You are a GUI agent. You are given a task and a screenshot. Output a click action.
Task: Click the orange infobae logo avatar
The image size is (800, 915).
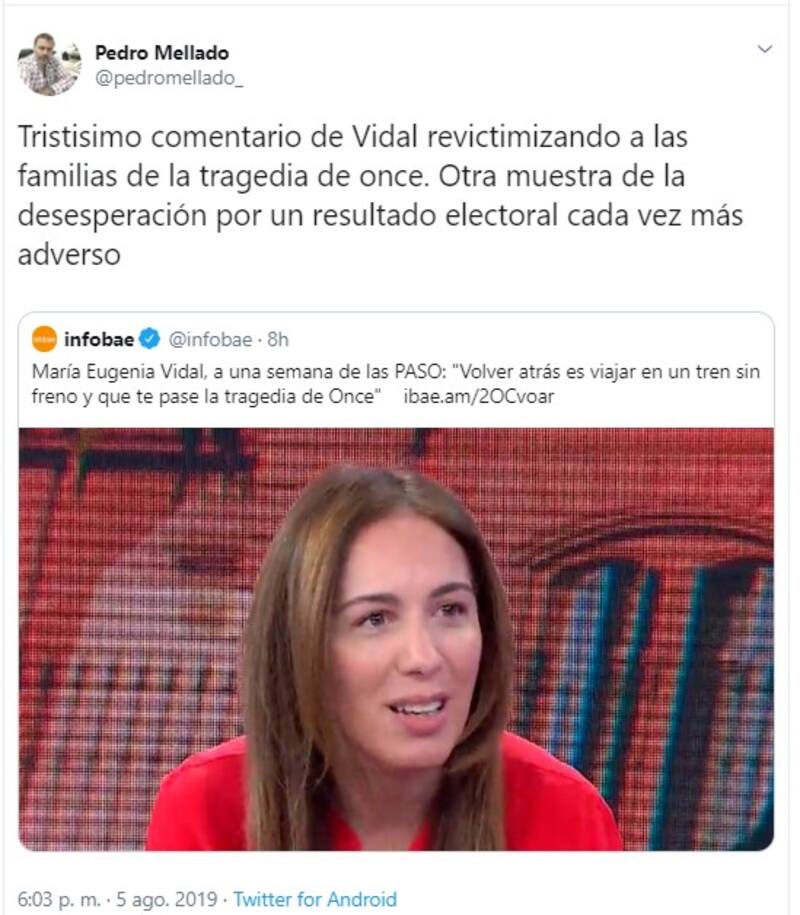44,339
